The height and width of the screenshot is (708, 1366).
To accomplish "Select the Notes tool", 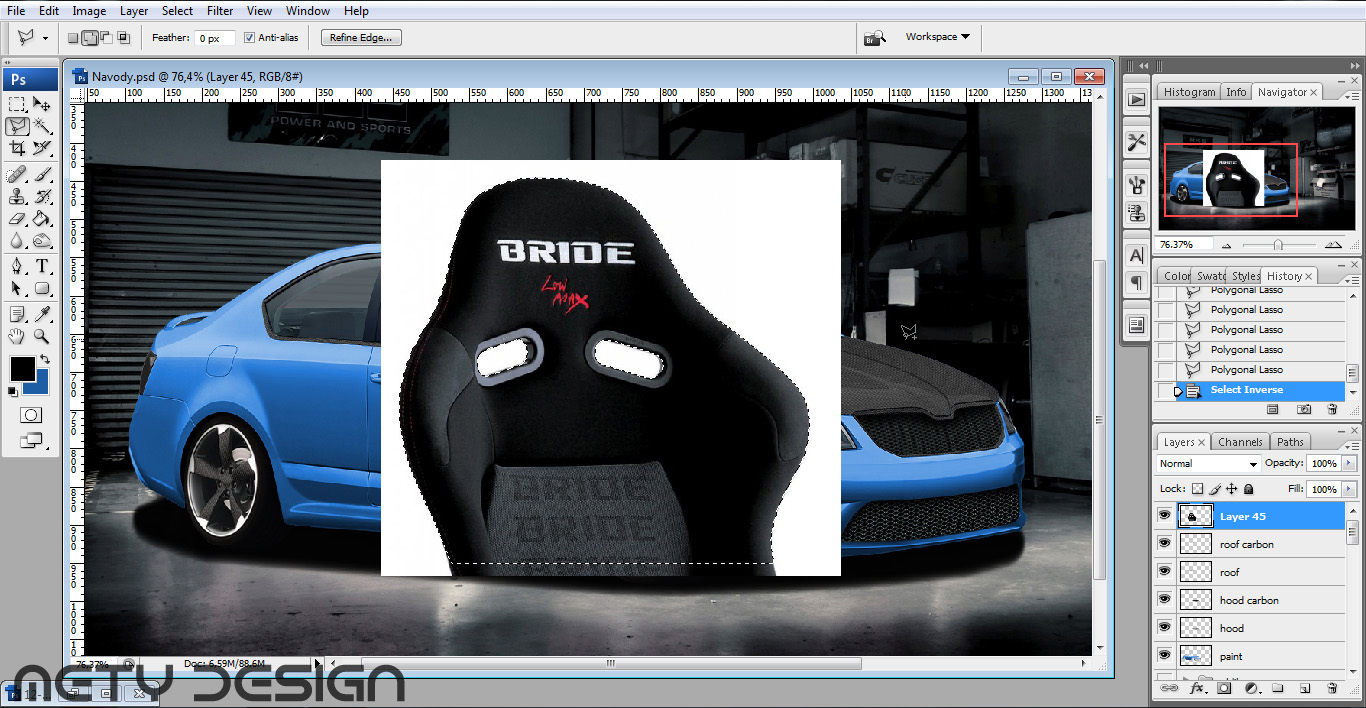I will (x=17, y=314).
